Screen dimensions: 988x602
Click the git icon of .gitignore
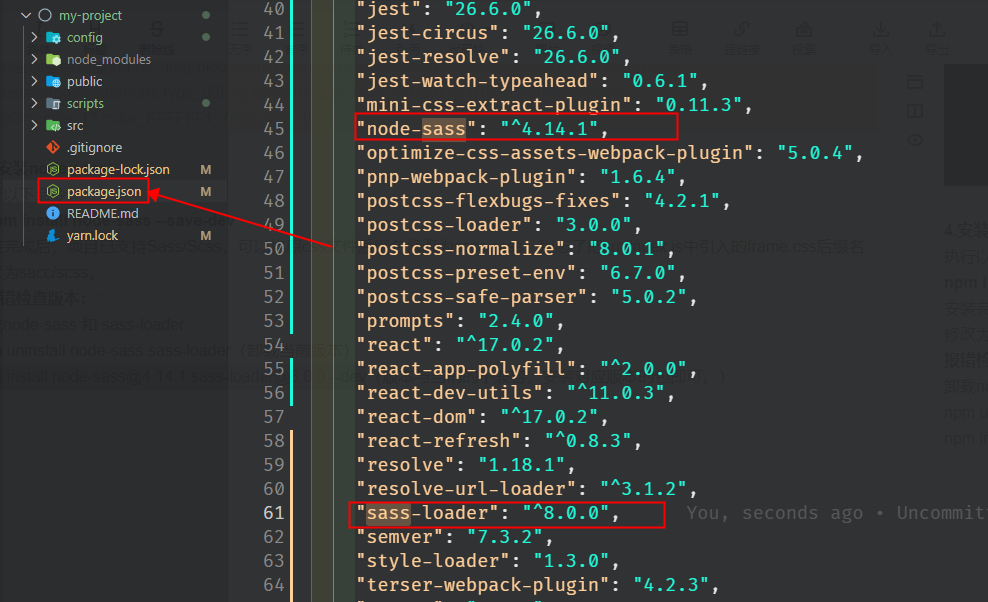tap(53, 148)
